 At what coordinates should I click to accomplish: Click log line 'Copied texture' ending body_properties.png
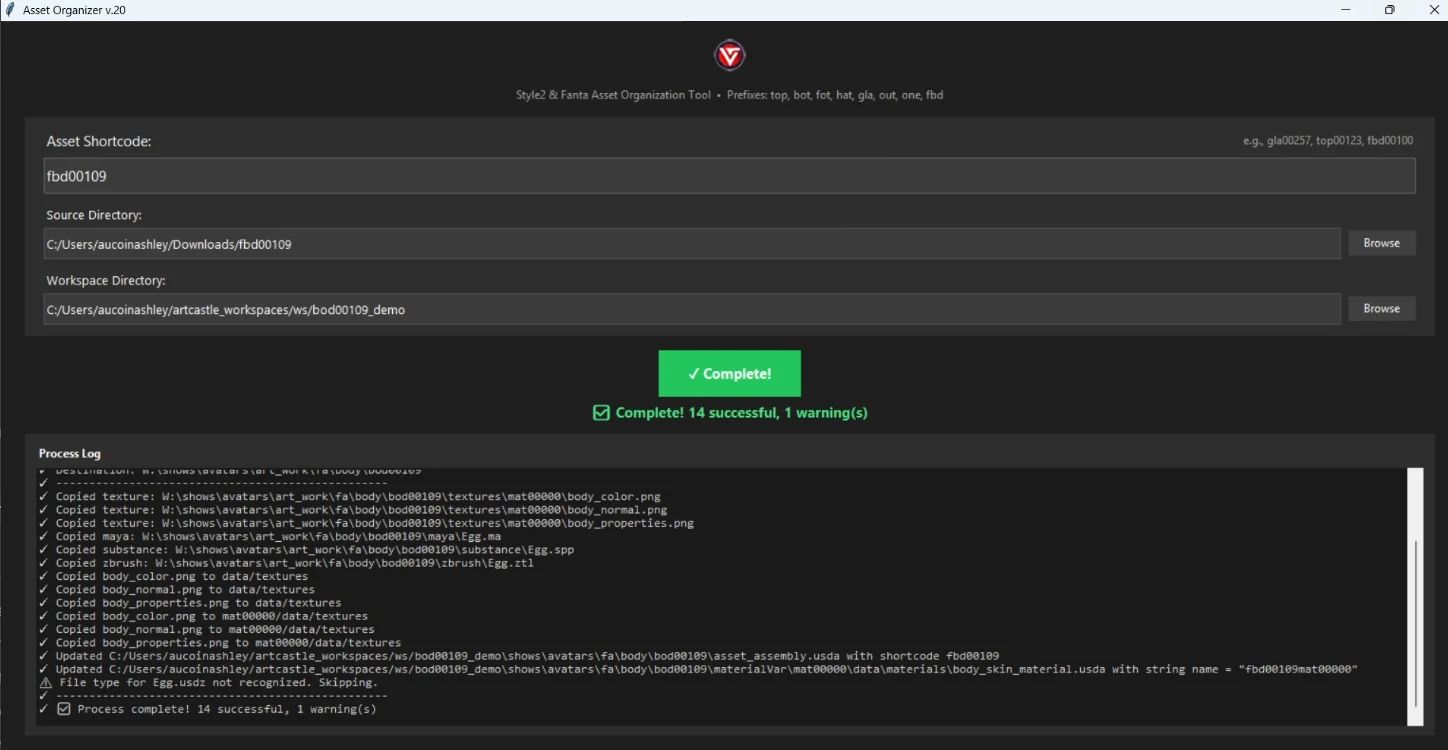point(374,523)
